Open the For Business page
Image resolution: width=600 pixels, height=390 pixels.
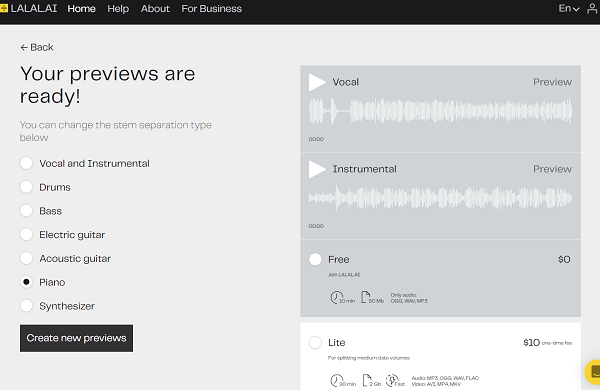pyautogui.click(x=212, y=8)
